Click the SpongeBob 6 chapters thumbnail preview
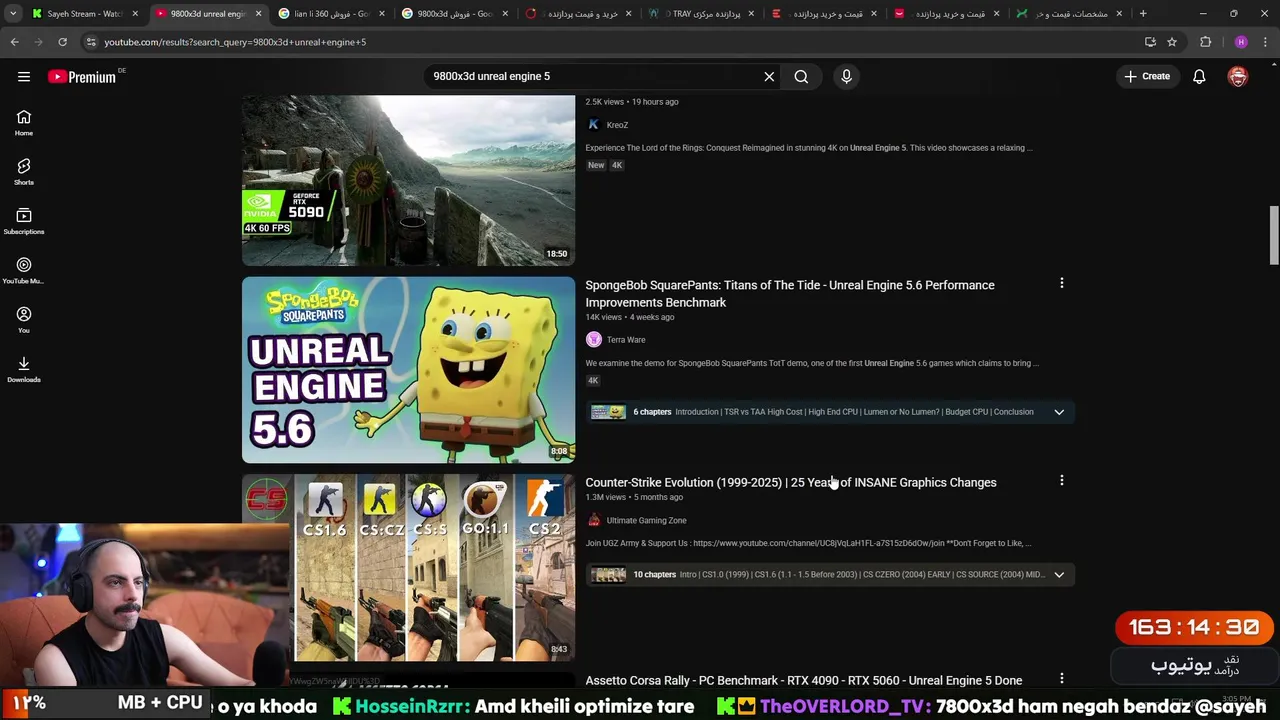The width and height of the screenshot is (1280, 720). coord(608,412)
